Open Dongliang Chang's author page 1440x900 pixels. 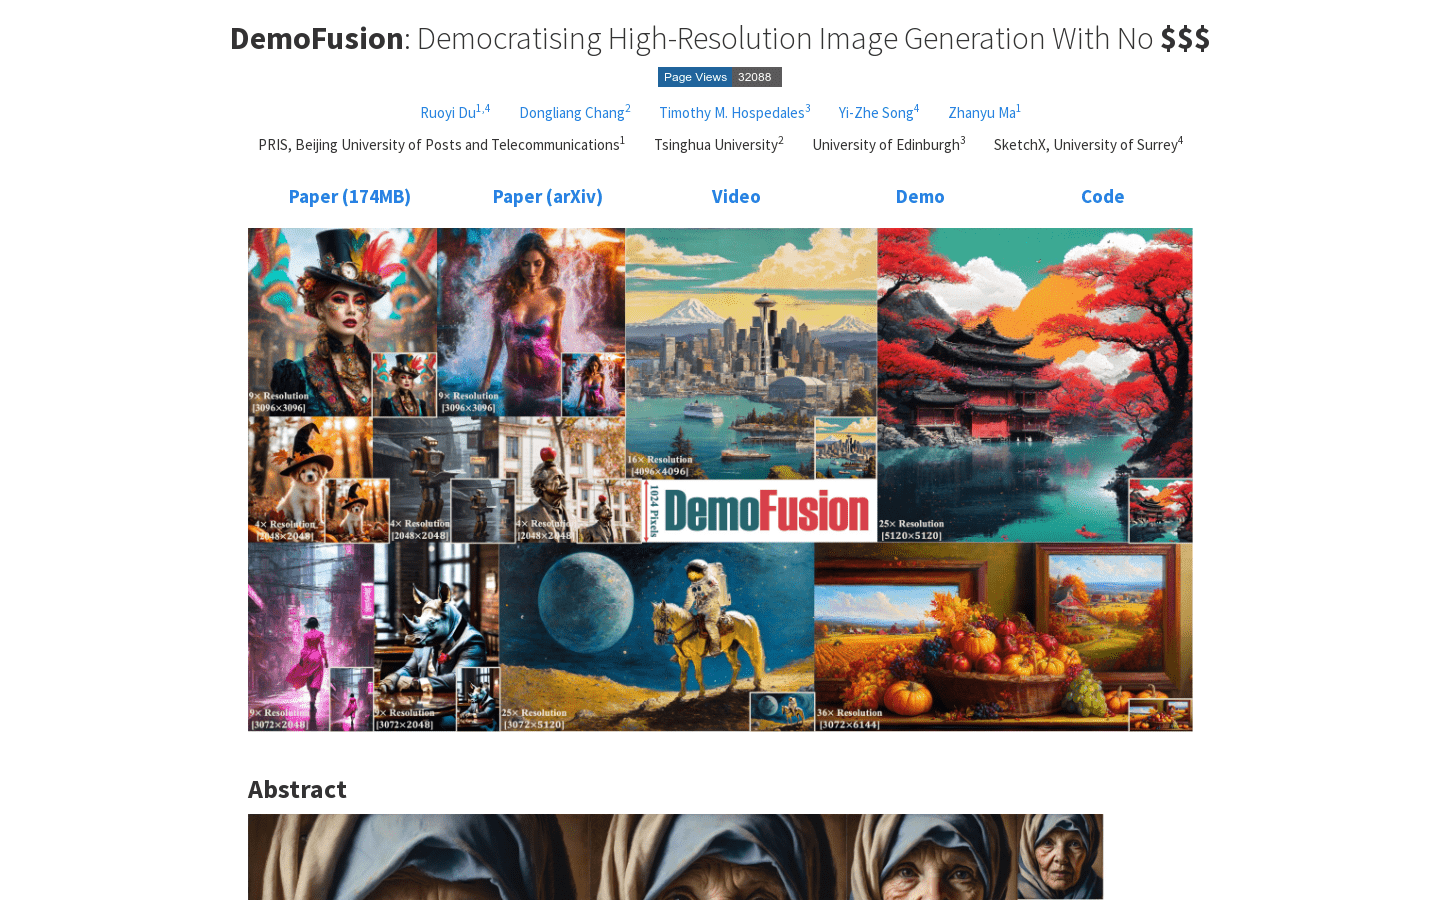point(571,113)
